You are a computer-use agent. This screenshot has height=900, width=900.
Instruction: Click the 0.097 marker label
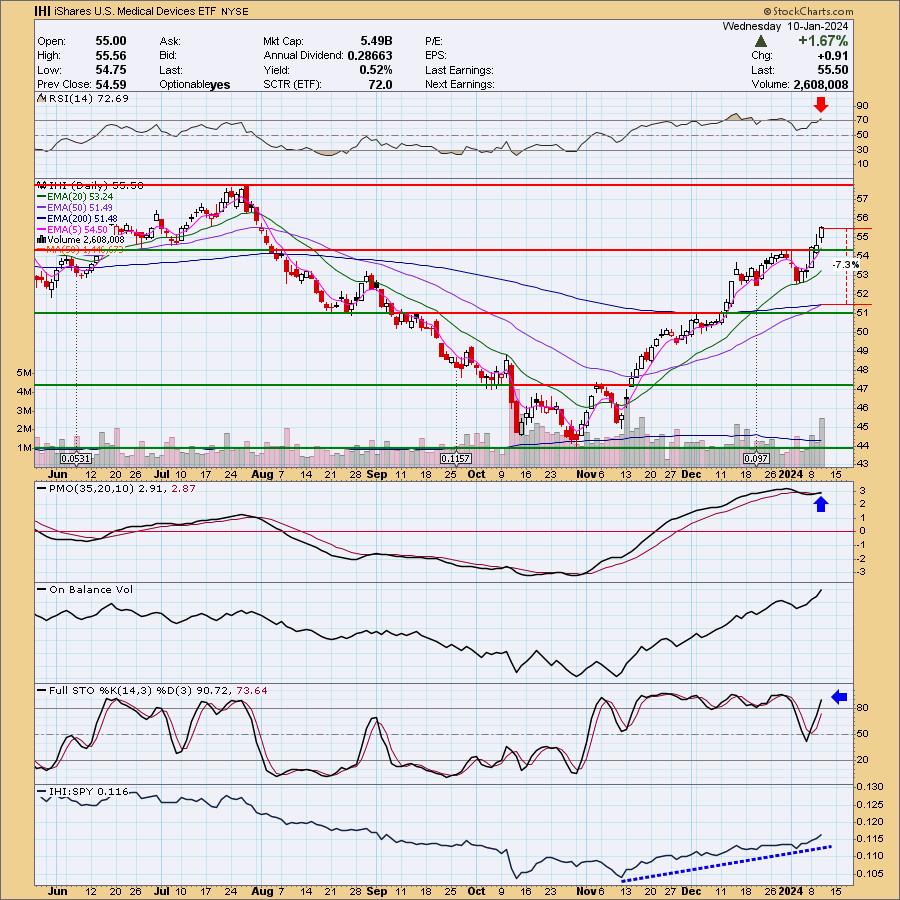point(756,459)
